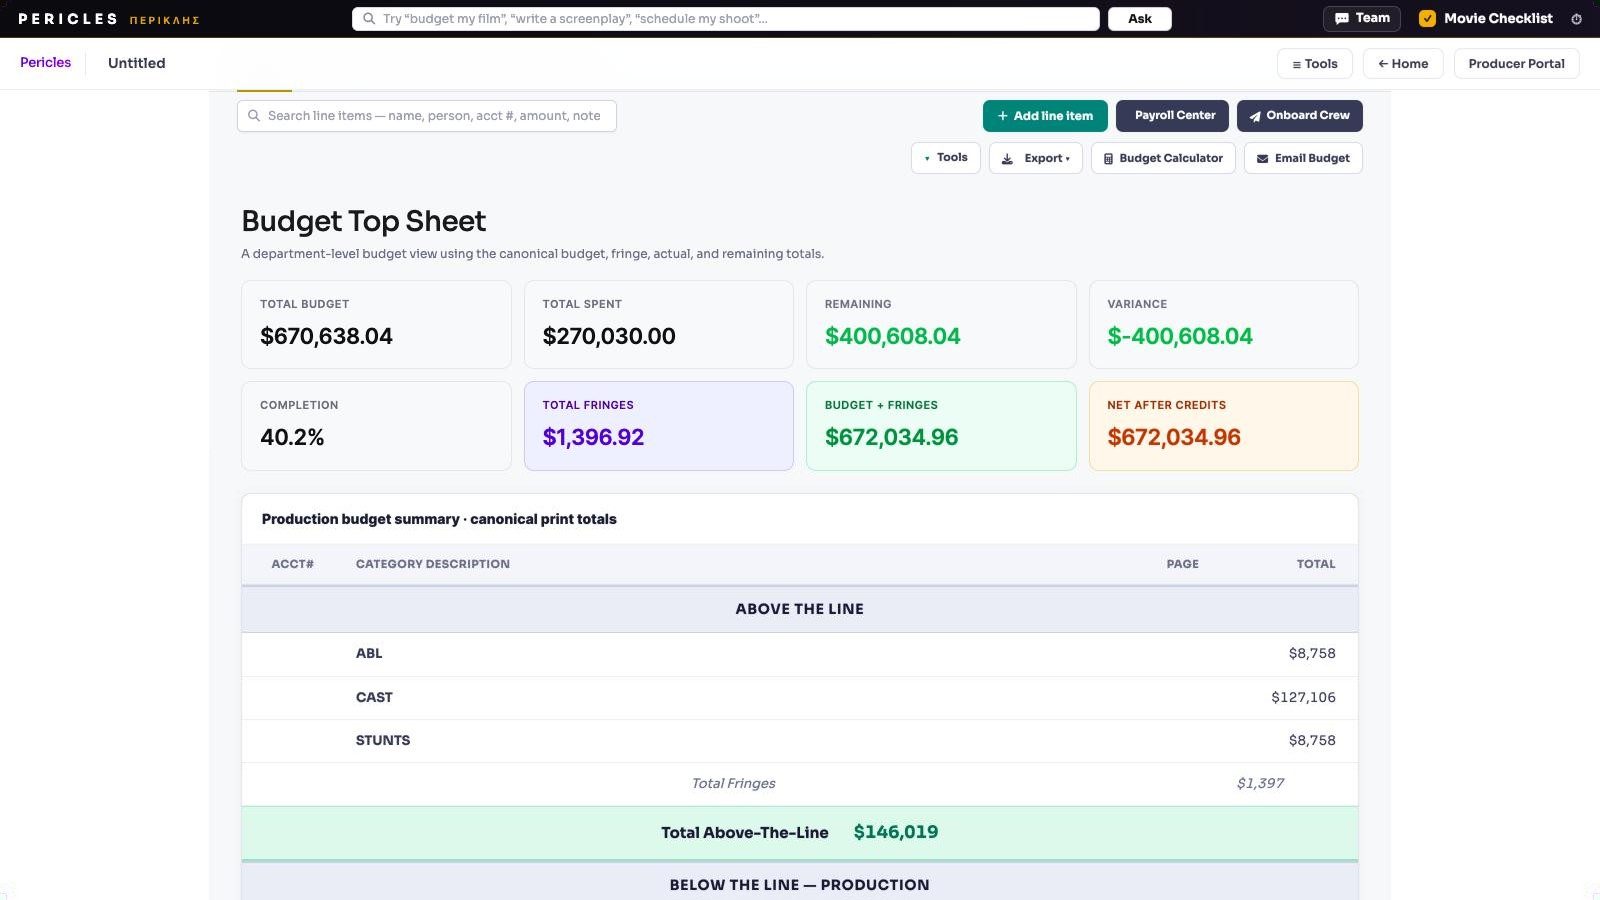
Task: Click the magnifier icon in Ask search bar
Action: click(369, 18)
